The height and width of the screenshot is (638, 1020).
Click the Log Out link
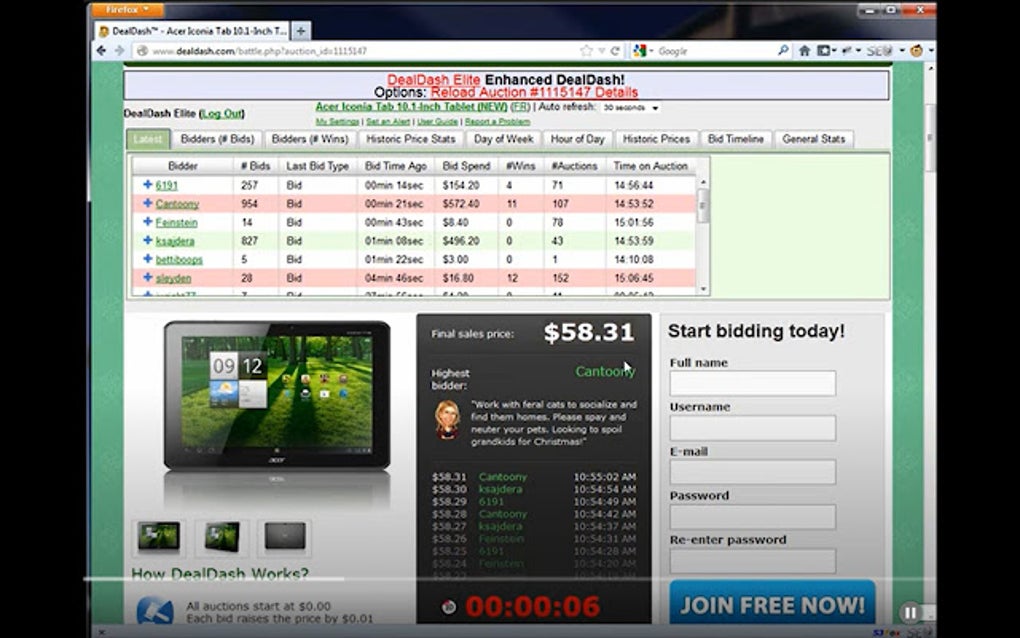click(x=222, y=114)
